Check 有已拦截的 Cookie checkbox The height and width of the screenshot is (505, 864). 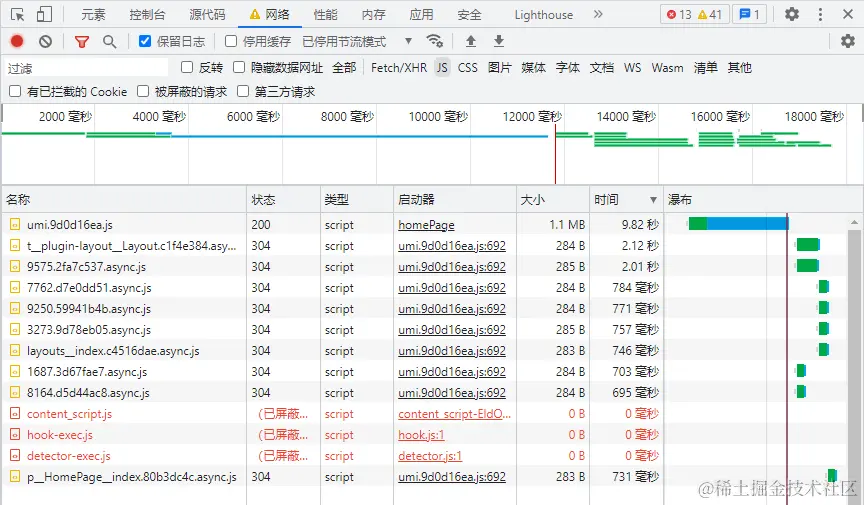tap(15, 91)
